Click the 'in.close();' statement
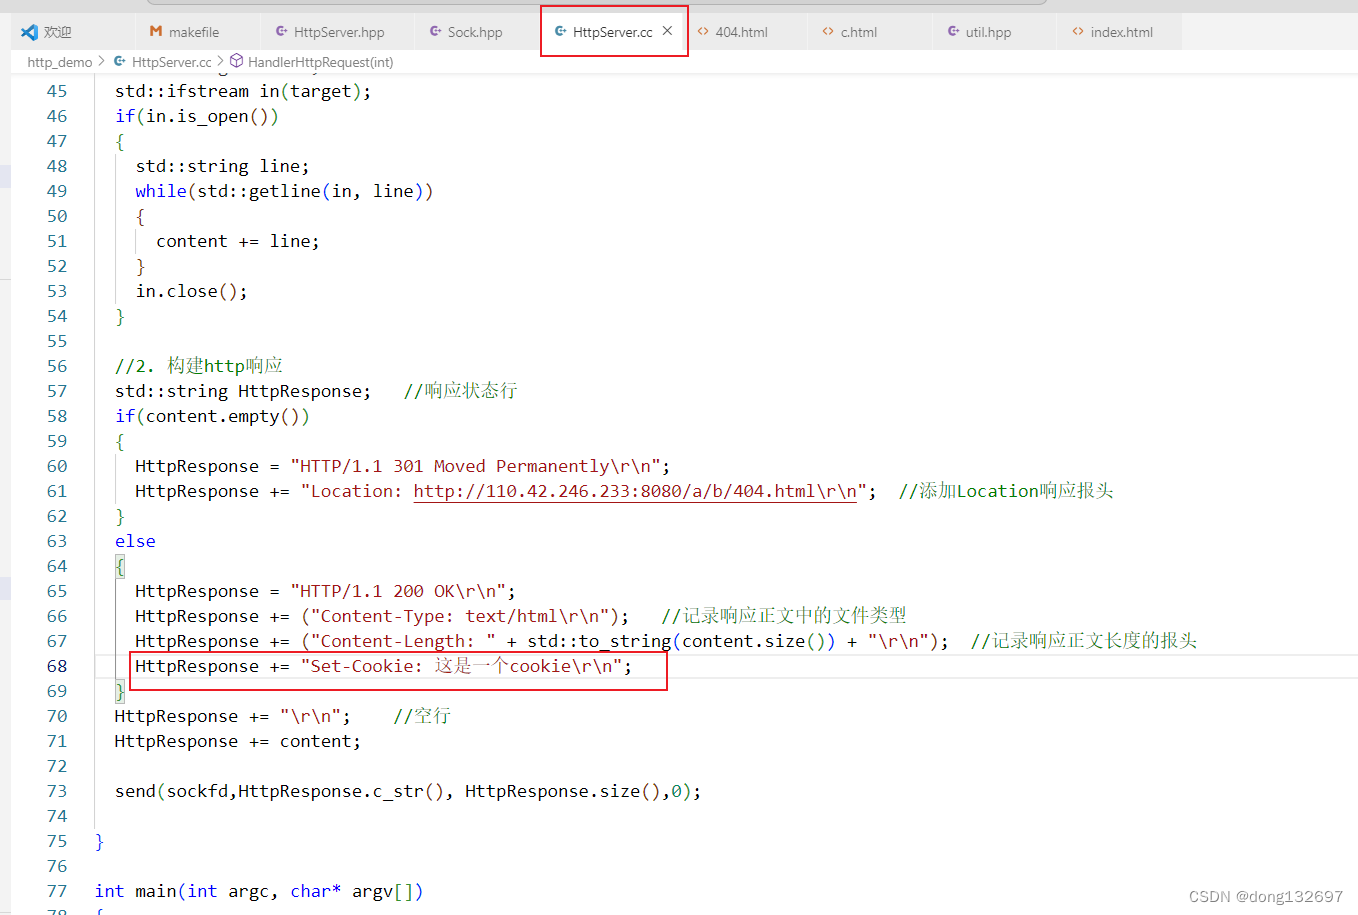1358x915 pixels. point(192,291)
